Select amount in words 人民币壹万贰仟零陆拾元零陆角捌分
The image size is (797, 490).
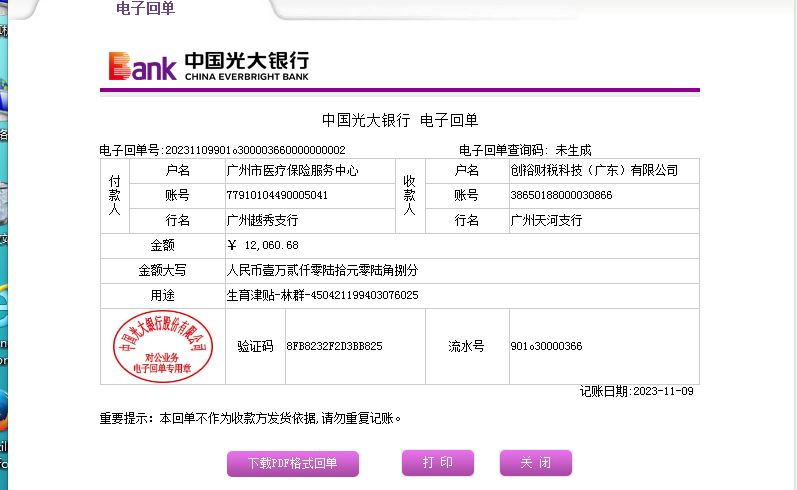322,270
